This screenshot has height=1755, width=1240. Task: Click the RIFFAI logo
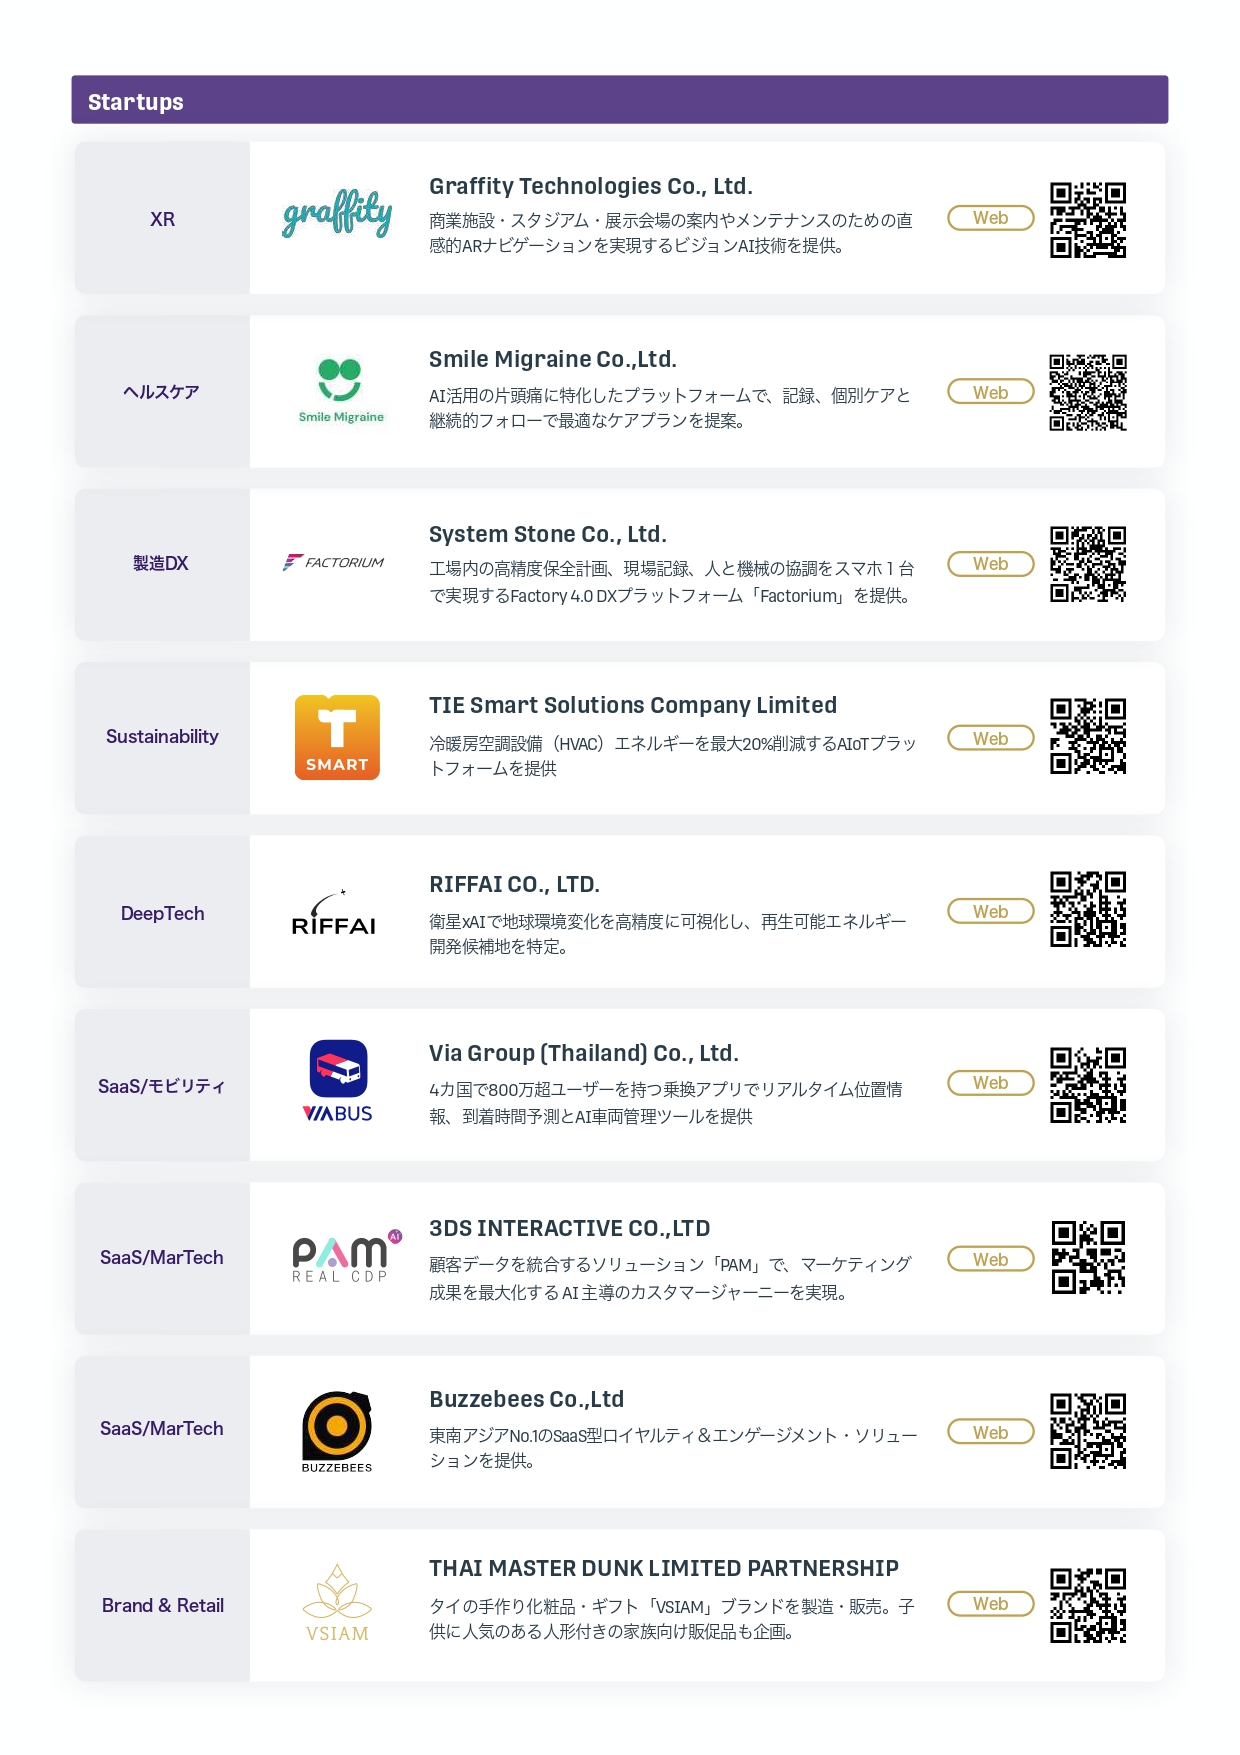tap(334, 914)
